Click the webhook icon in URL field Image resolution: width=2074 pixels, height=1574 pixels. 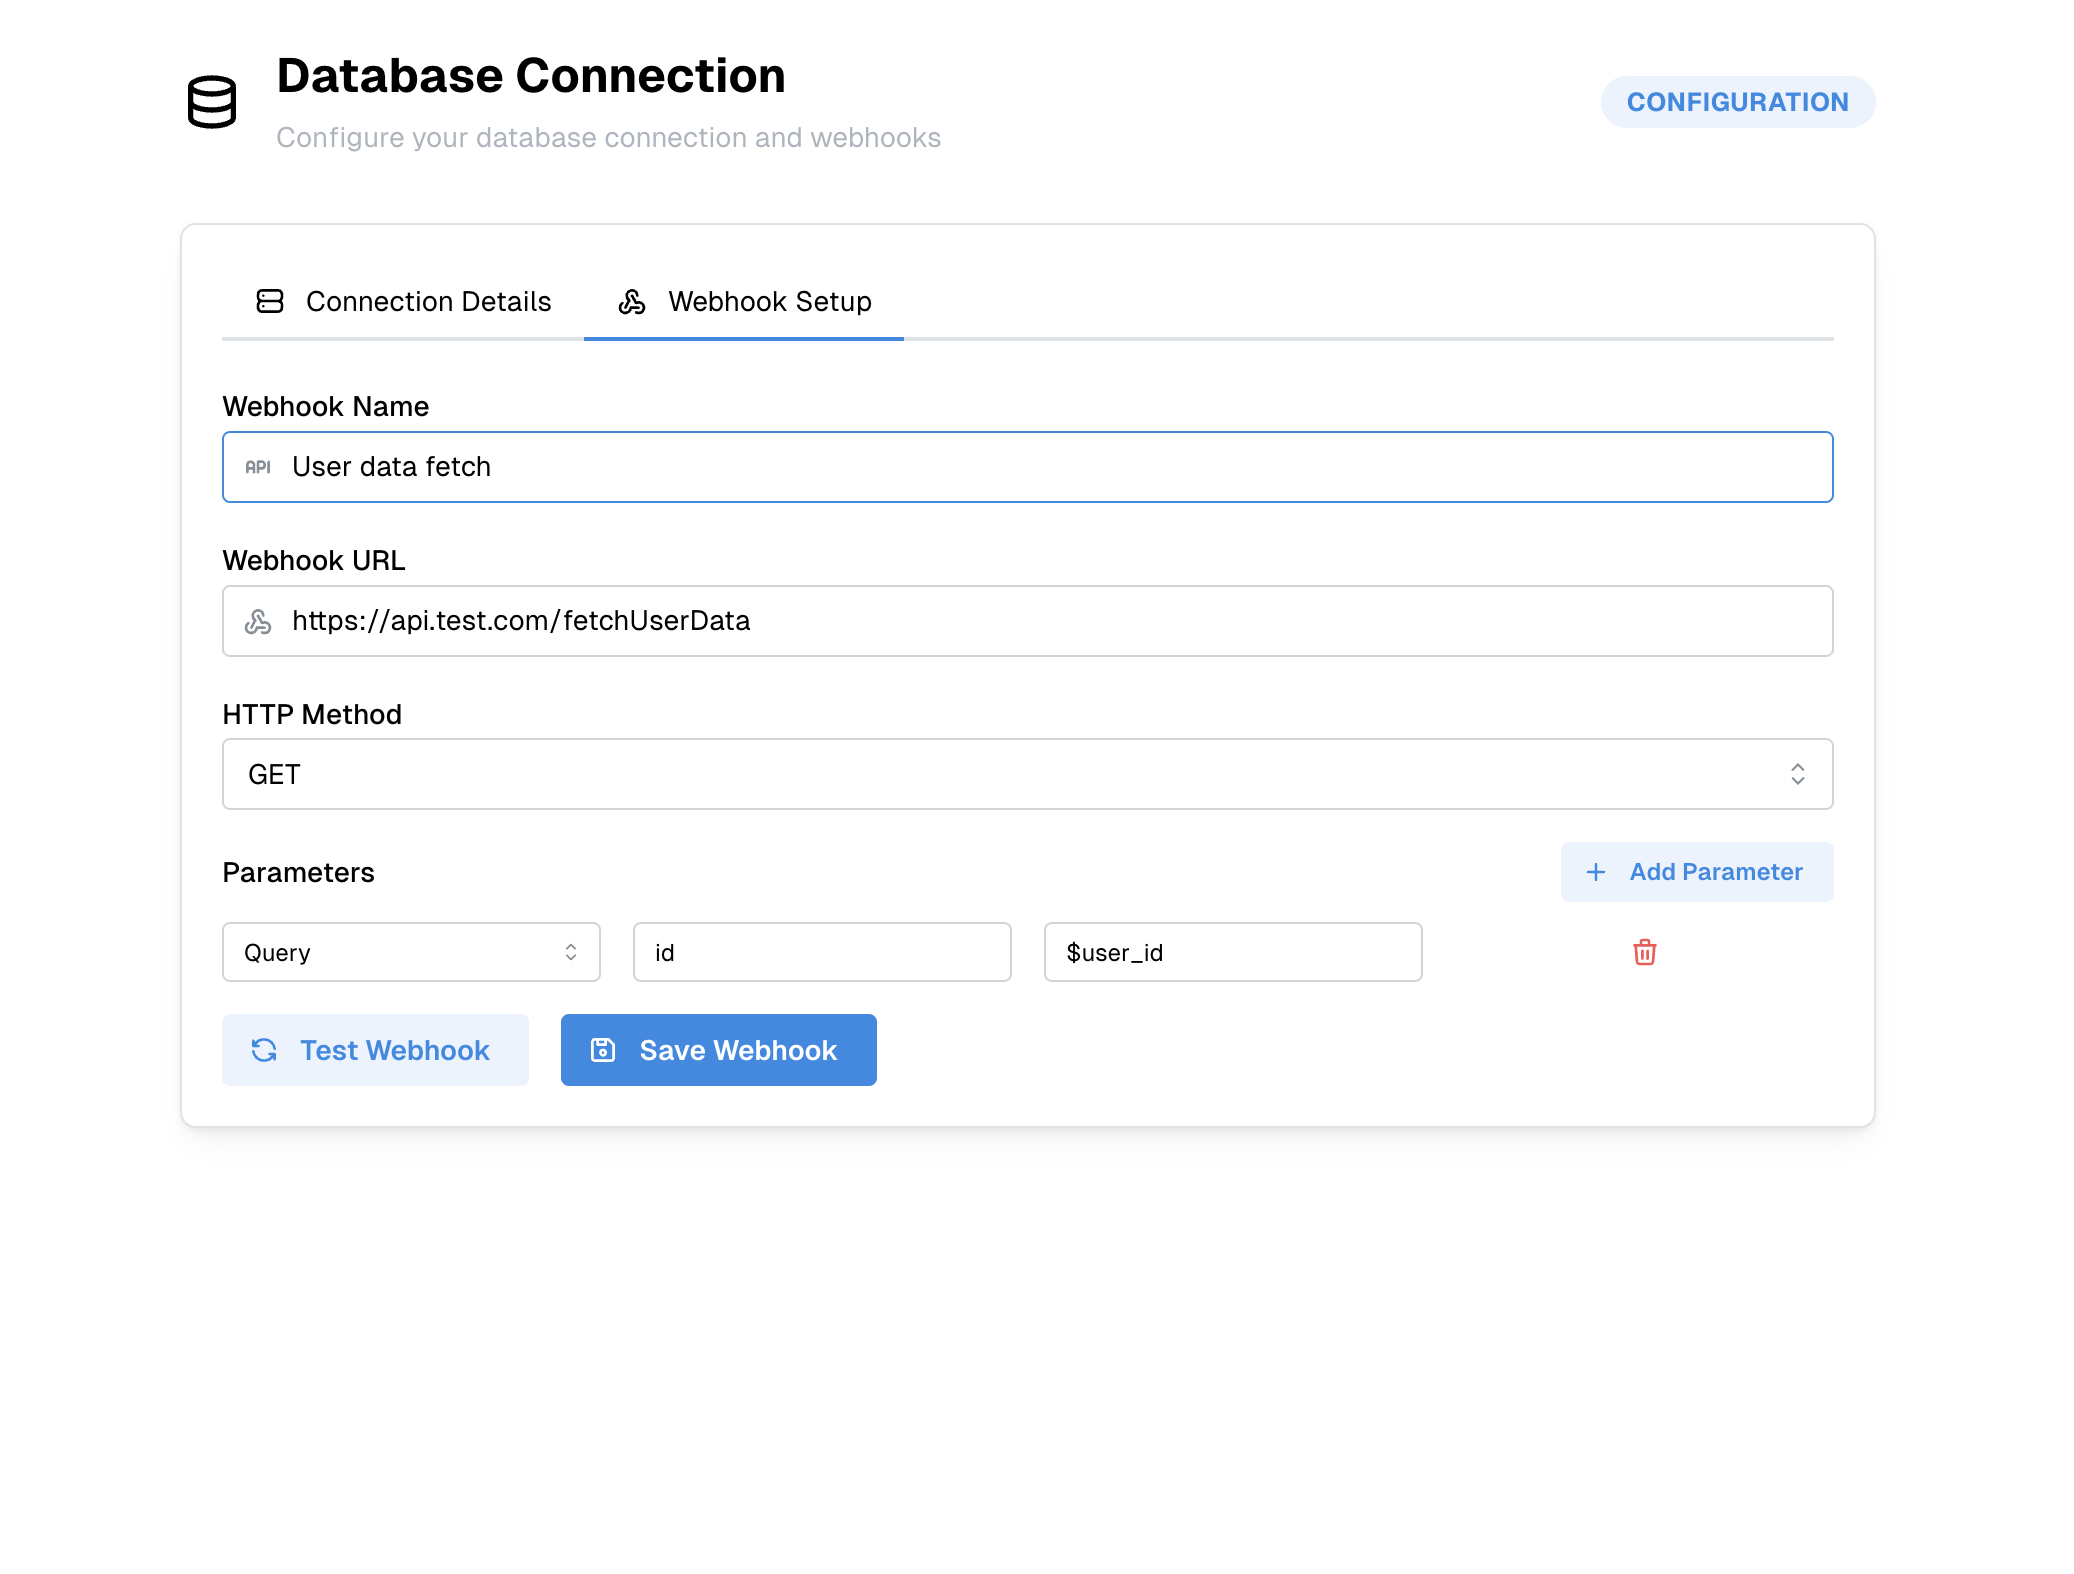coord(258,621)
